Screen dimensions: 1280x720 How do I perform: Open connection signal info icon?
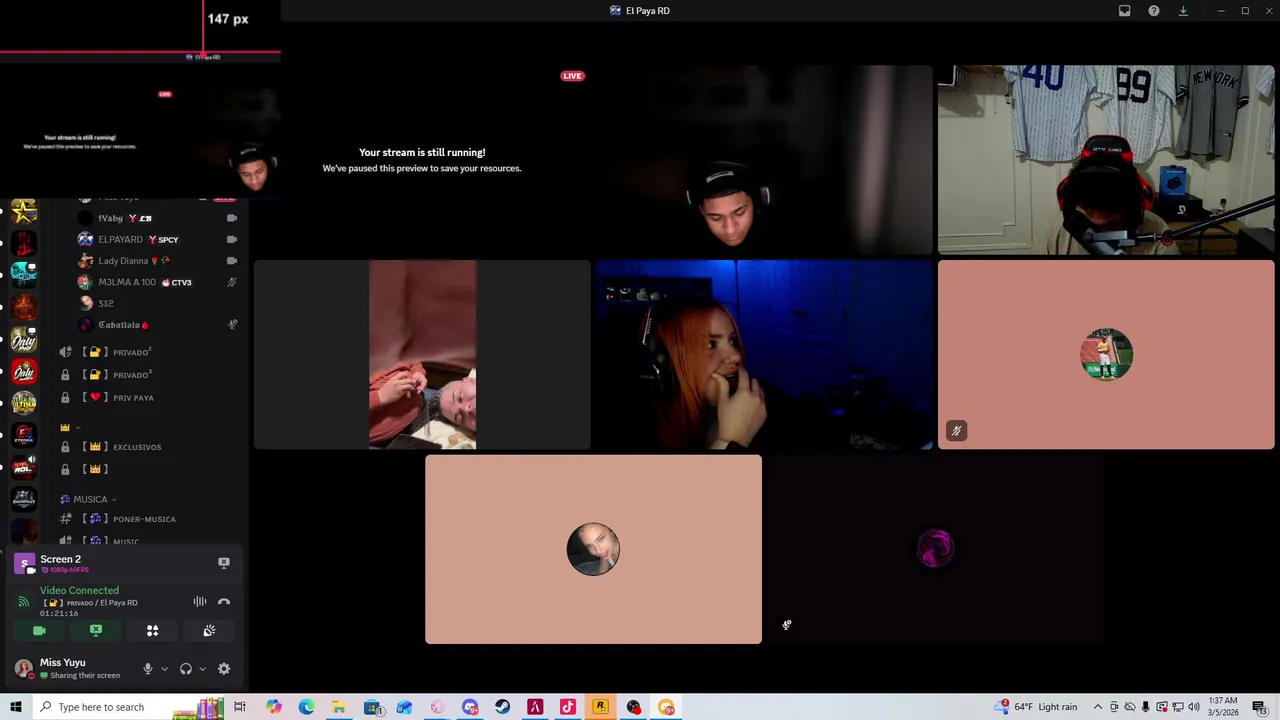(x=24, y=602)
